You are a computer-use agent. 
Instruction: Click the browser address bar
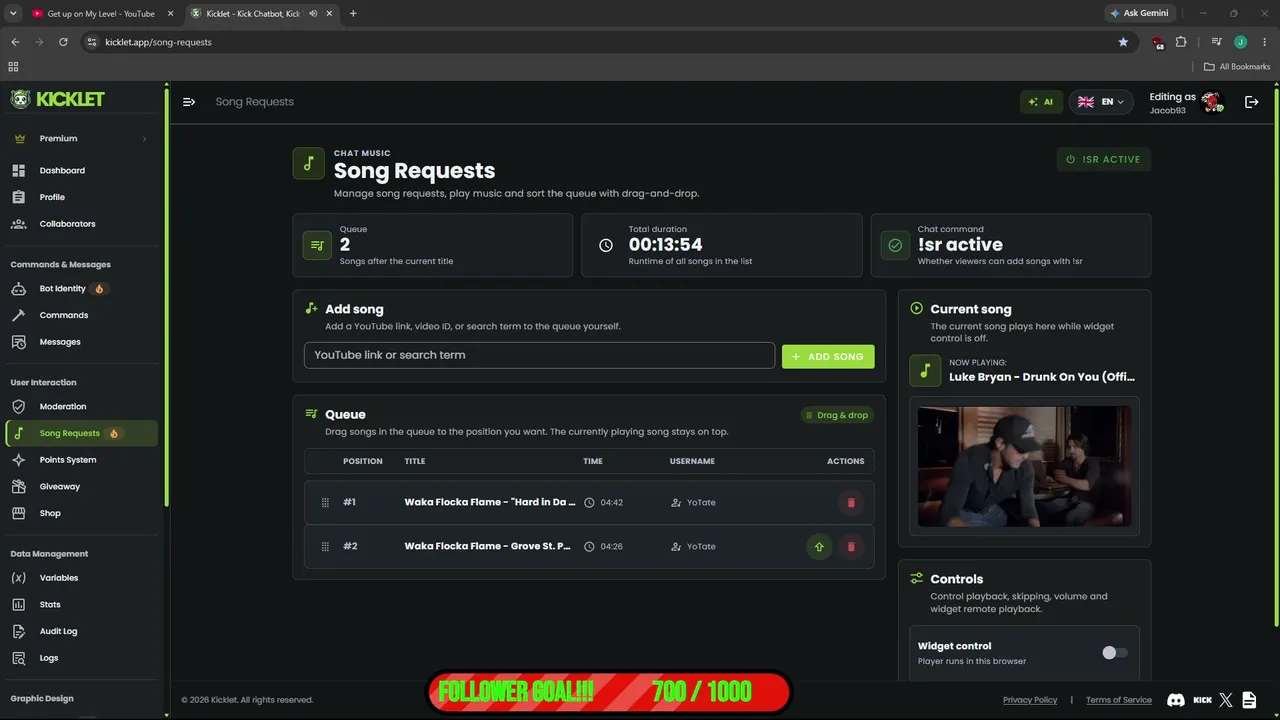(x=600, y=42)
